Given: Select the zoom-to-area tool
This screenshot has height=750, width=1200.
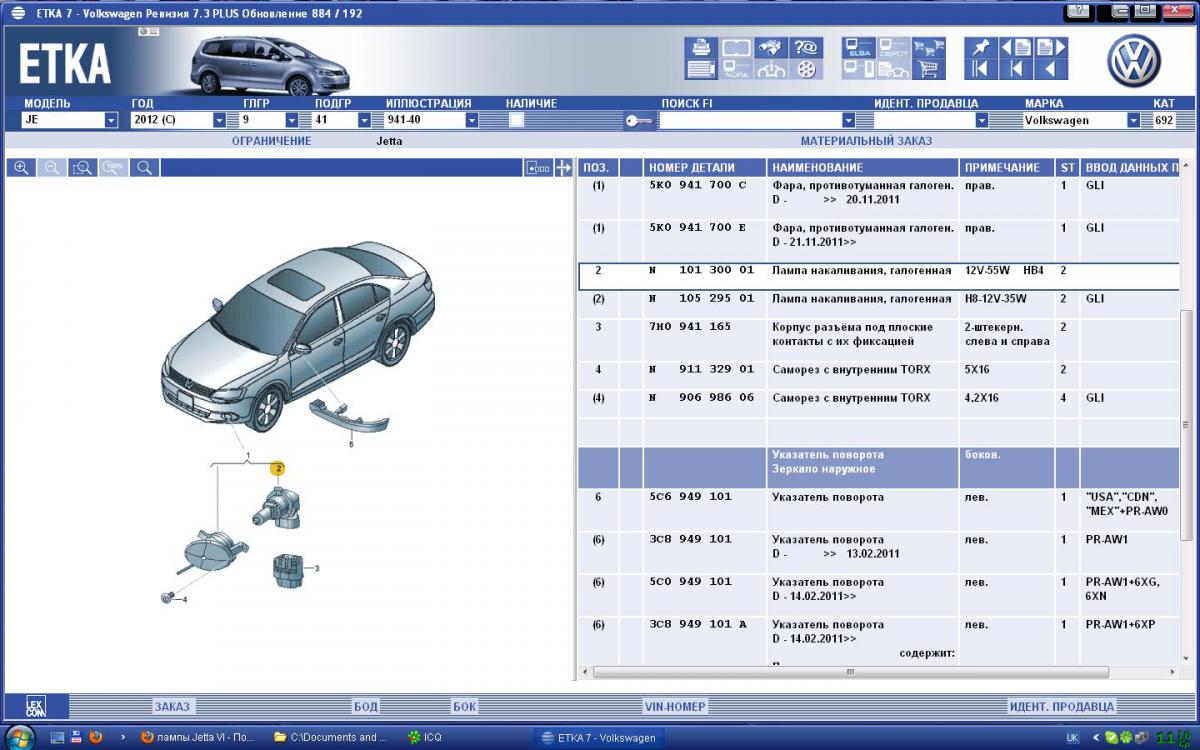Looking at the screenshot, I should pyautogui.click(x=83, y=168).
